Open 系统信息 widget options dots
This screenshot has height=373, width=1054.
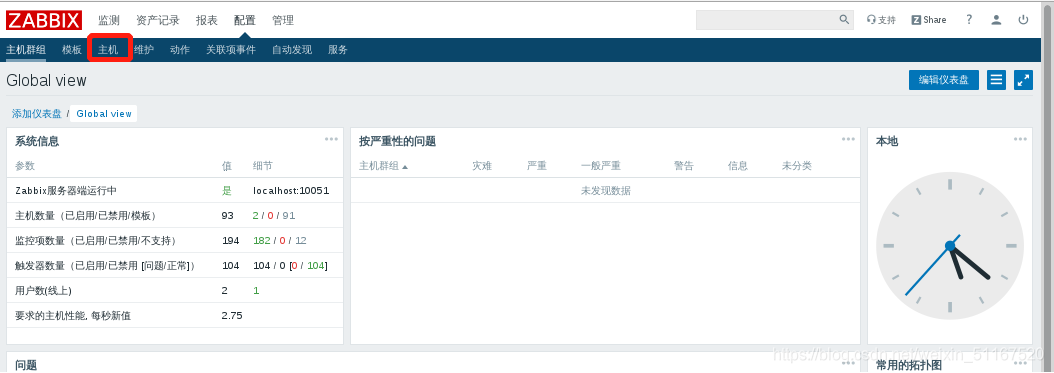click(331, 139)
